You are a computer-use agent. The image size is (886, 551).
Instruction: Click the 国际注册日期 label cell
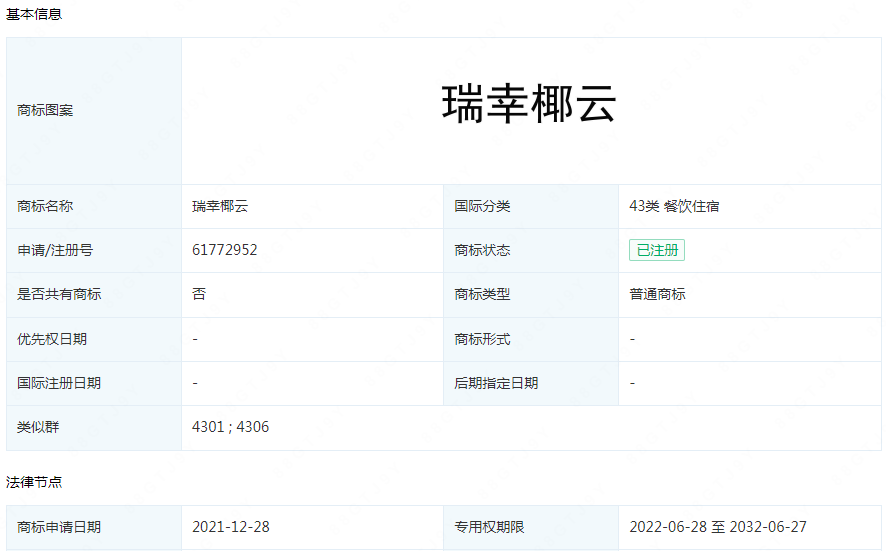[x=94, y=383]
